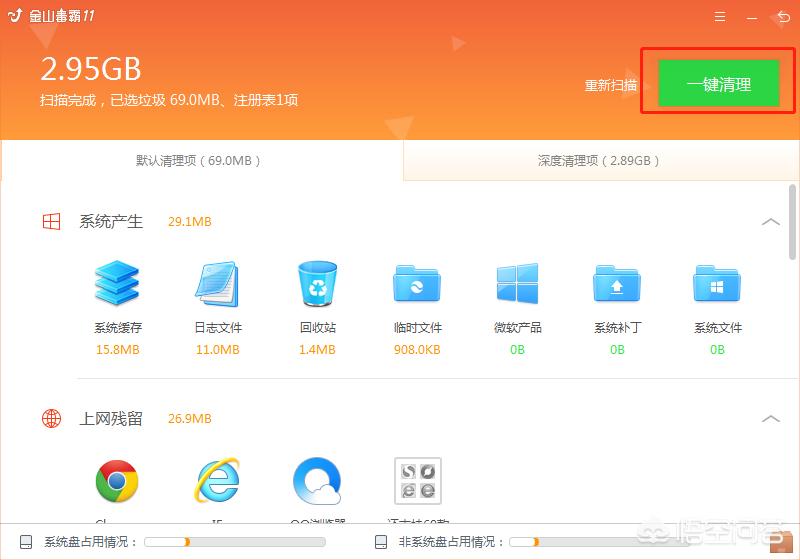Select the Internet Explorer icon
Image resolution: width=800 pixels, height=560 pixels.
click(217, 480)
